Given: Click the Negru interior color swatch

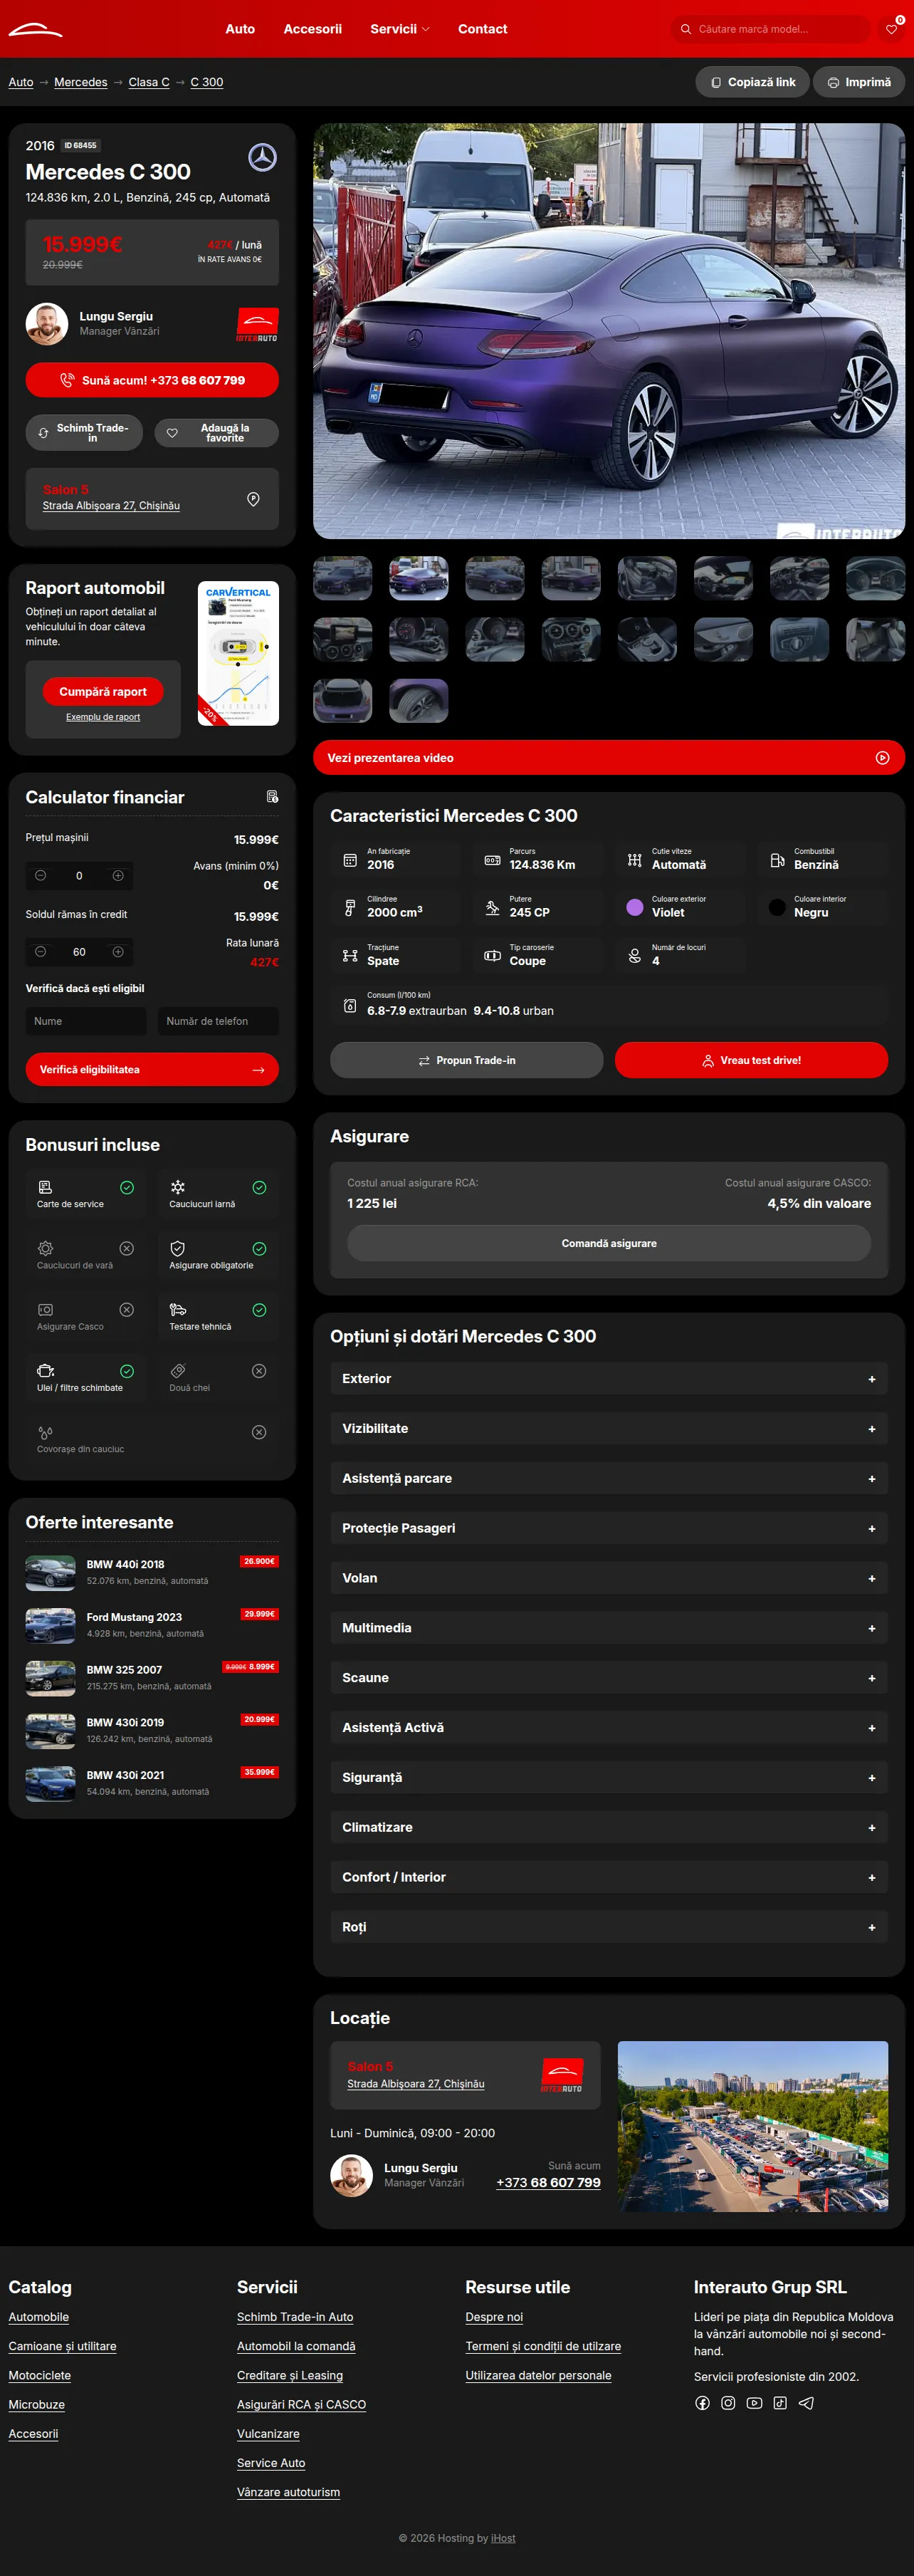Looking at the screenshot, I should (777, 907).
